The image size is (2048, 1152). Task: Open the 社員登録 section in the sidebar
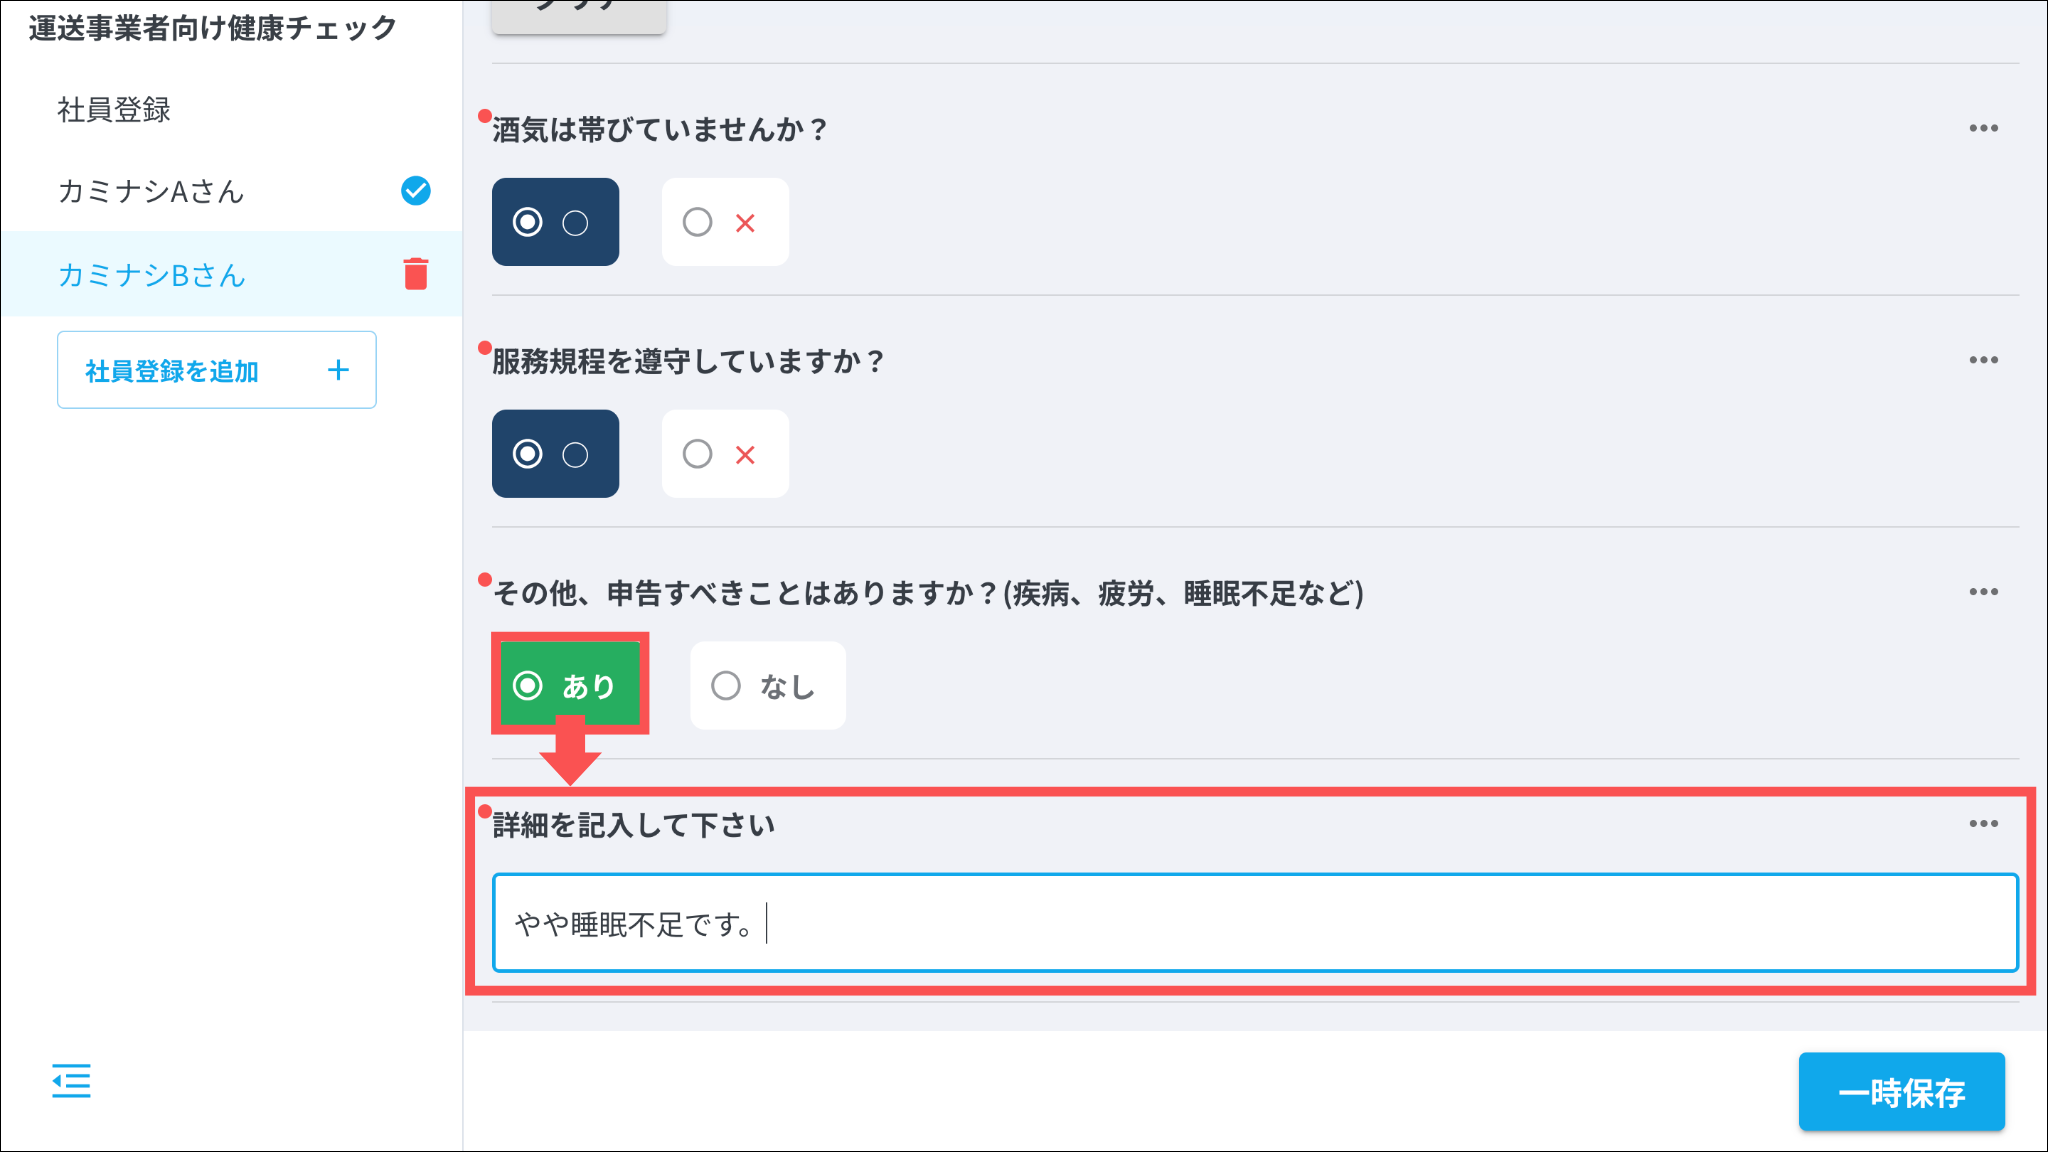tap(114, 110)
